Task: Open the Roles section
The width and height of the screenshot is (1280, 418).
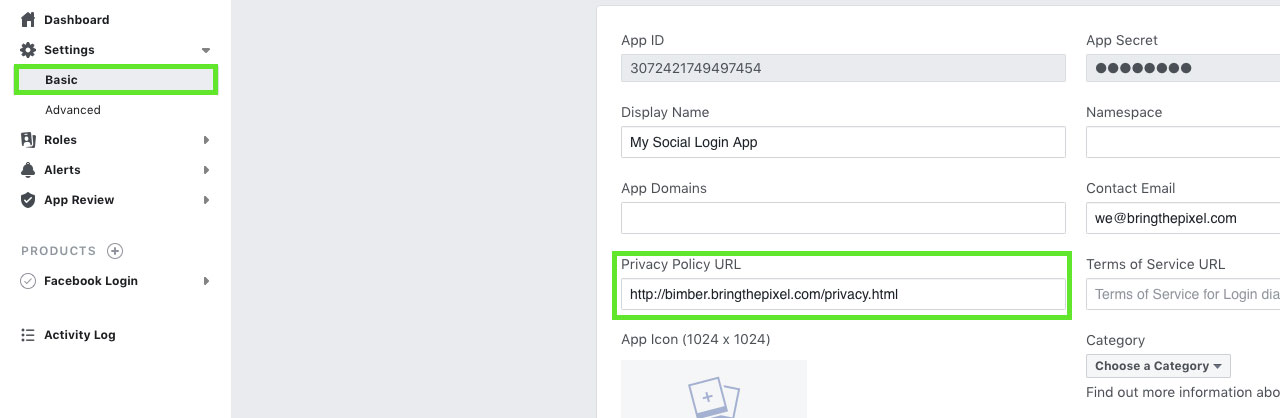Action: 60,140
